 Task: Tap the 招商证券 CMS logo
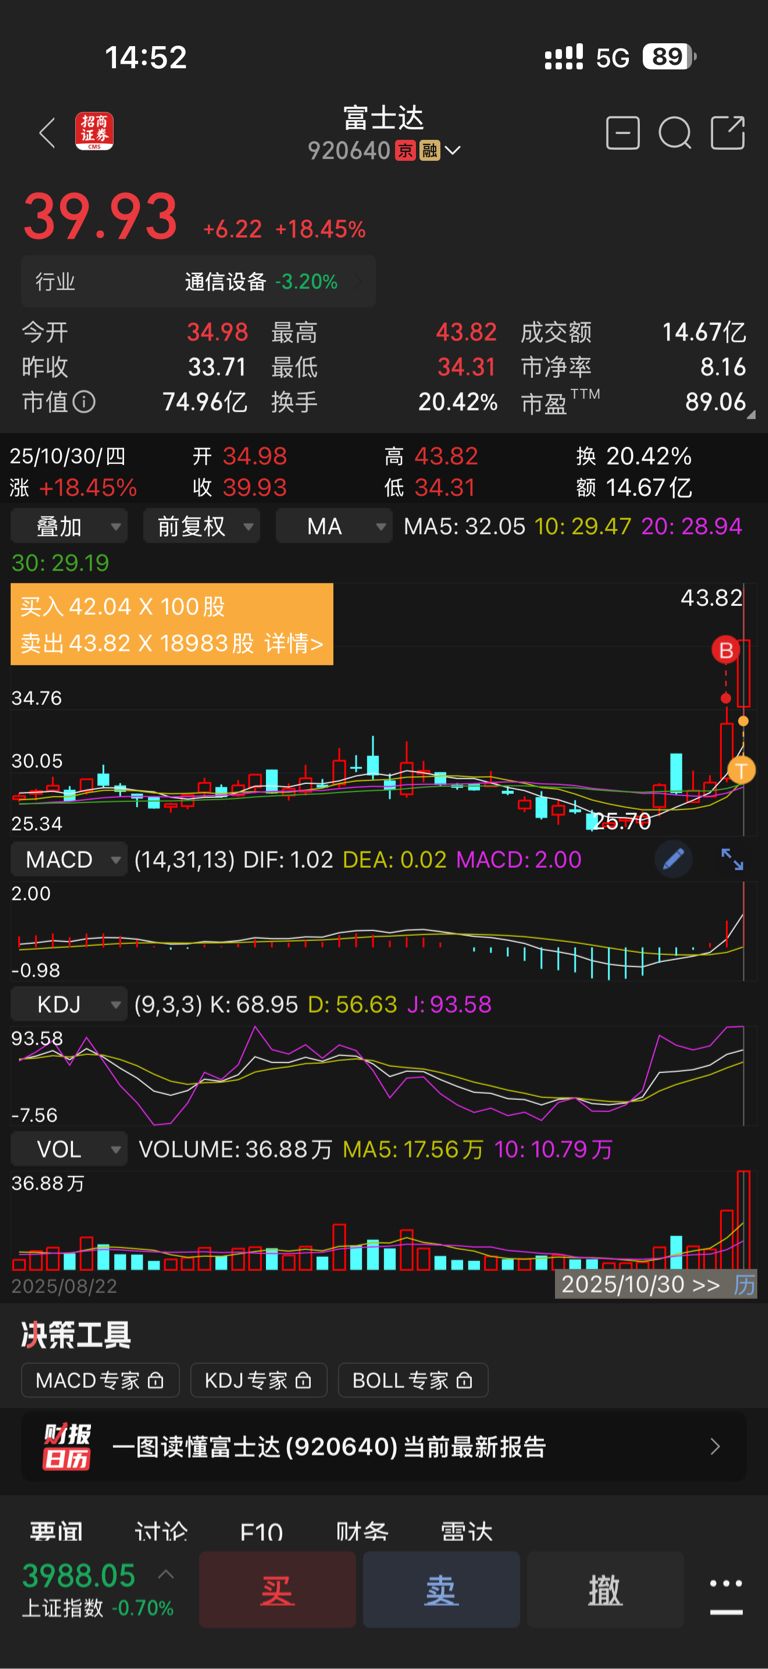[x=95, y=132]
